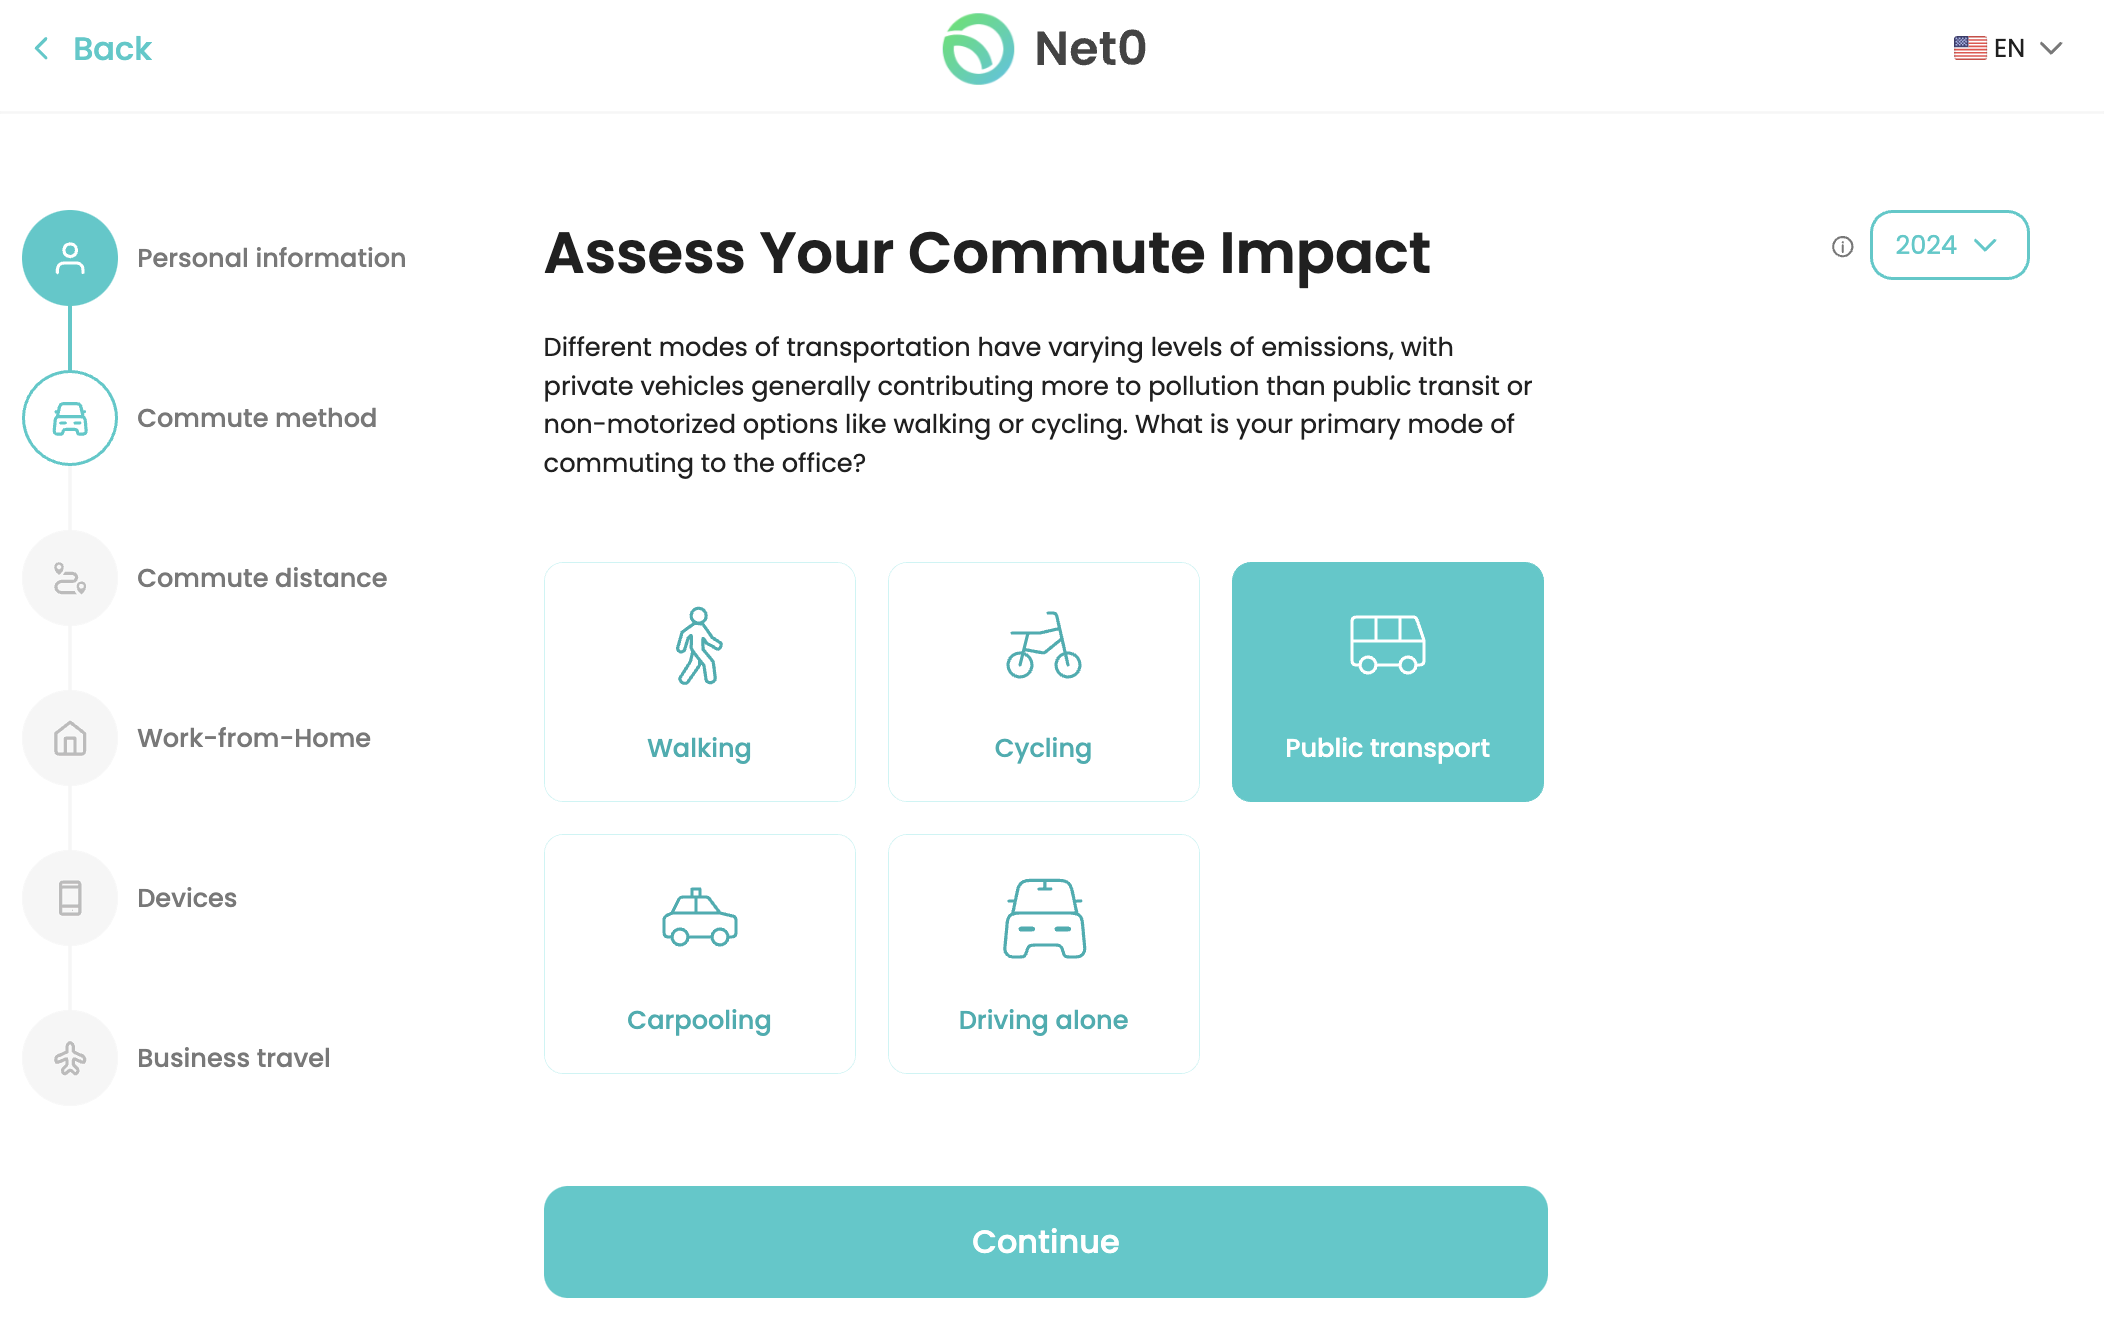The height and width of the screenshot is (1332, 2104).
Task: Expand the 2024 year dropdown
Action: pyautogui.click(x=1948, y=245)
